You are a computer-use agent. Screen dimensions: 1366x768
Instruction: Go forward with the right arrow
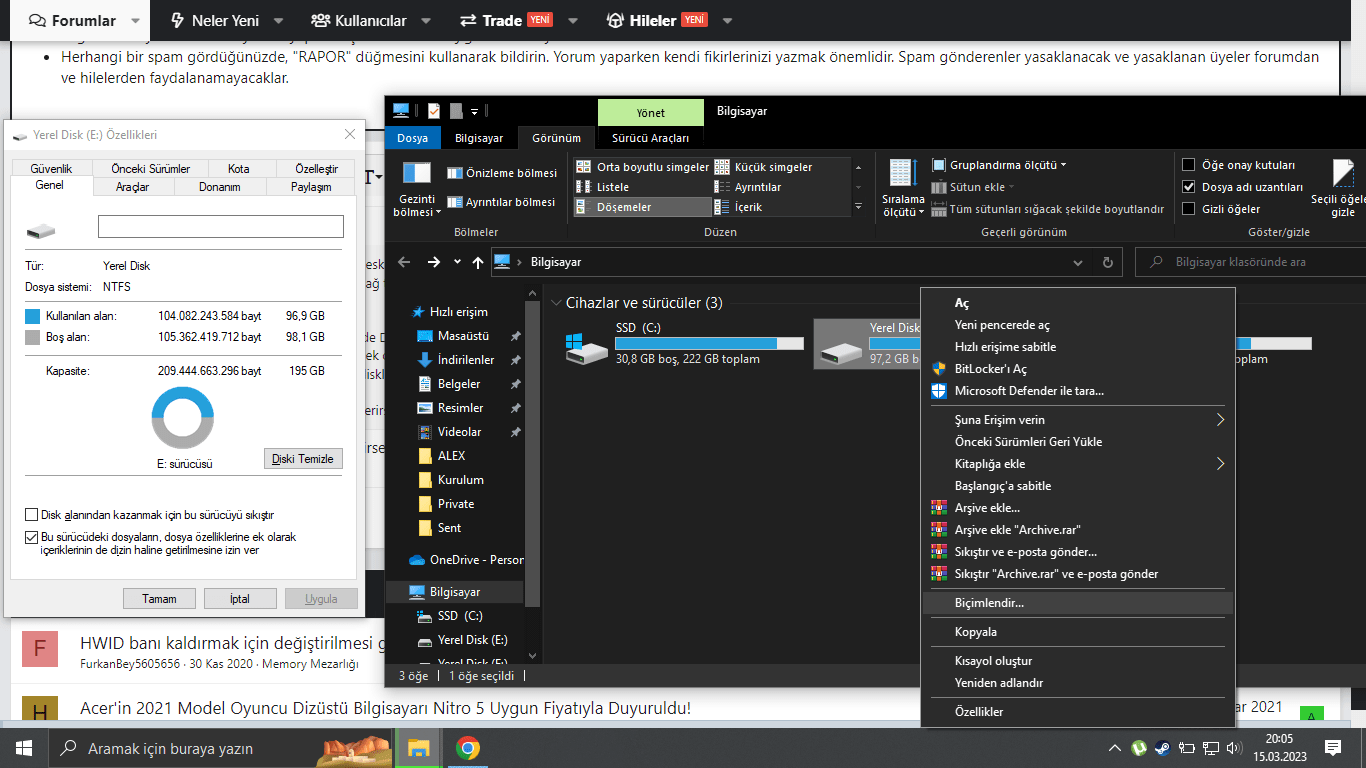pyautogui.click(x=434, y=262)
